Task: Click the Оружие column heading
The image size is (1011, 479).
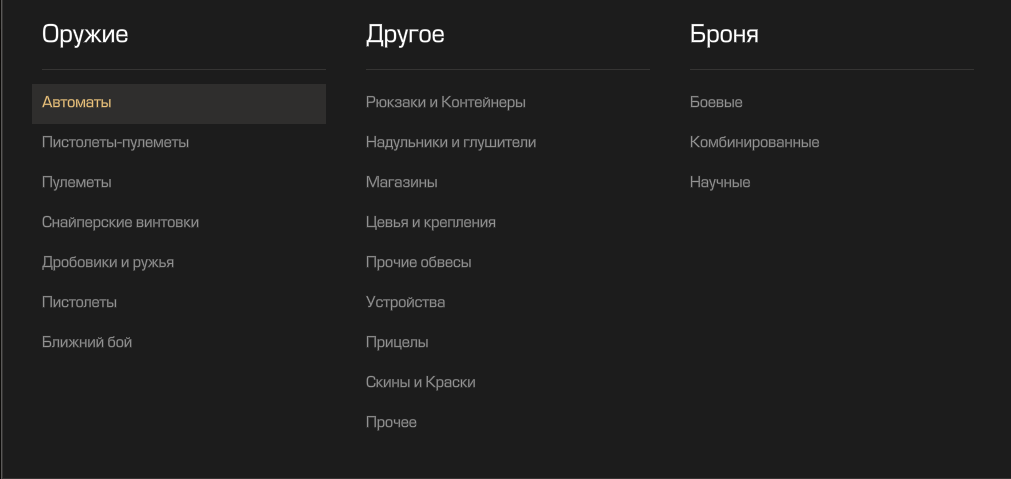Action: point(85,35)
